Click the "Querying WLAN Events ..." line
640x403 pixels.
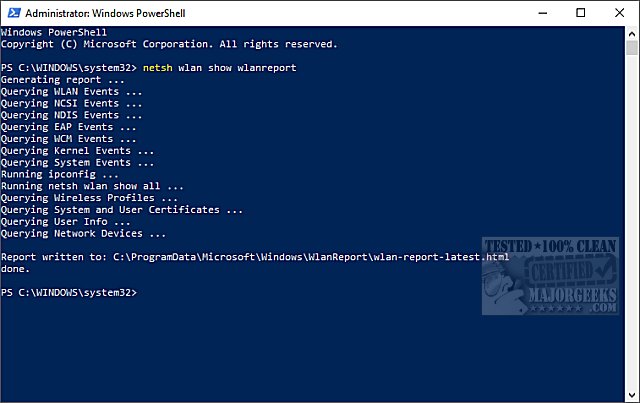72,91
